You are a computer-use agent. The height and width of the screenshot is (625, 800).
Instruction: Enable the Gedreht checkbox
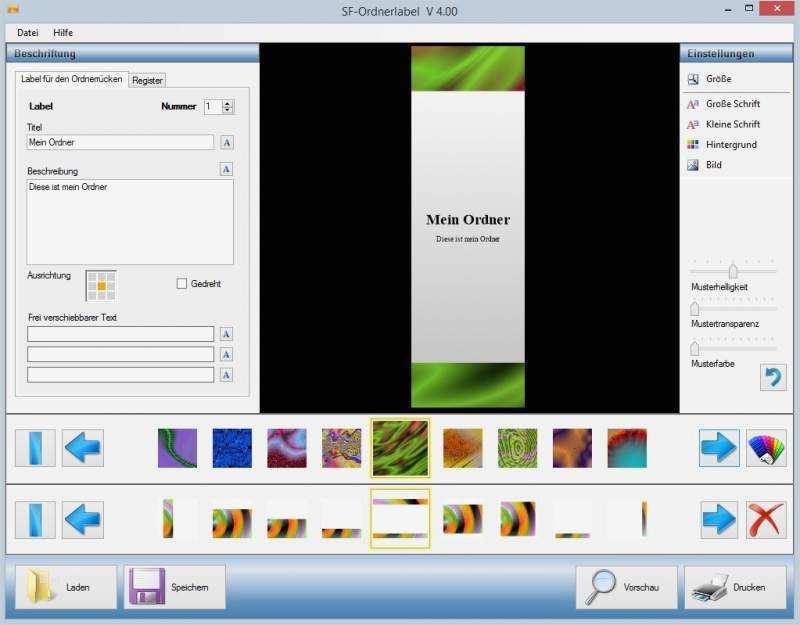[182, 283]
